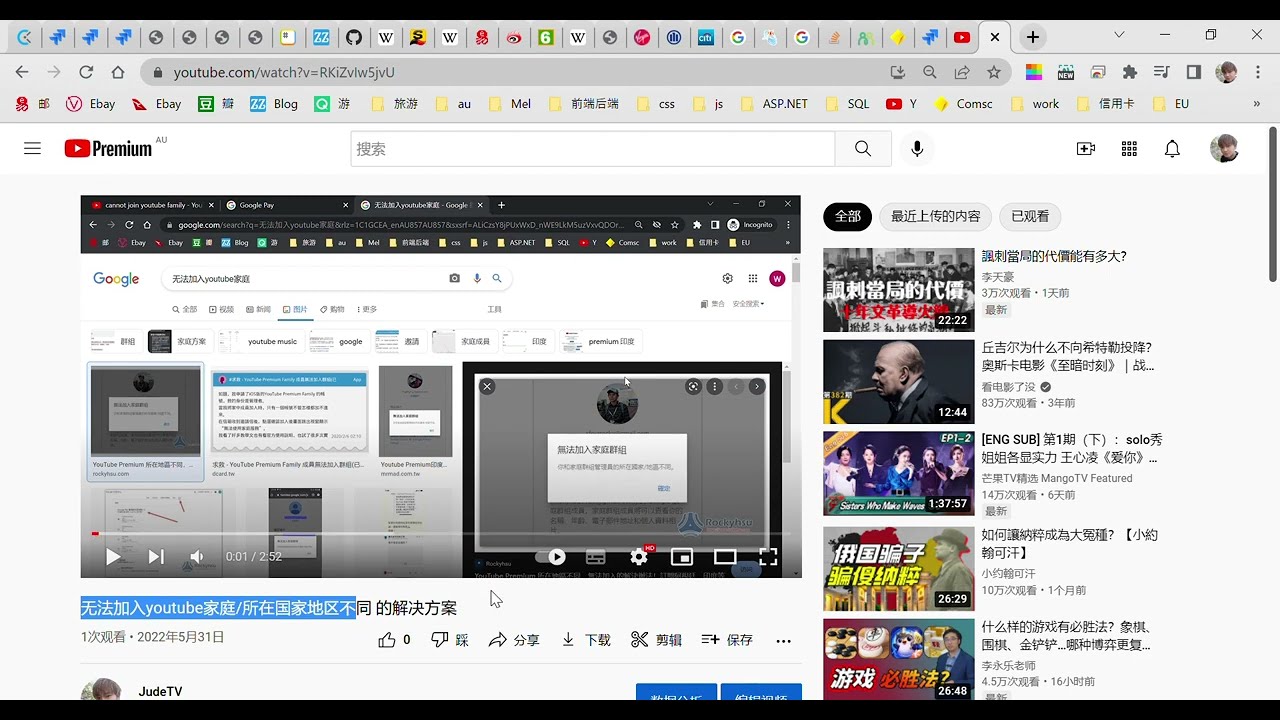Click the search magnifier button
This screenshot has width=1280, height=720.
click(862, 149)
